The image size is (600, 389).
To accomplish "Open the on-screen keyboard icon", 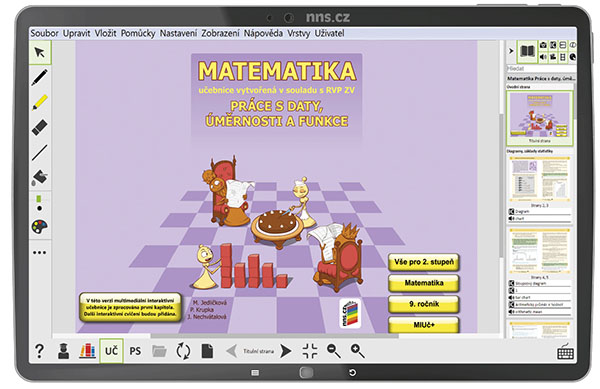I will click(565, 352).
